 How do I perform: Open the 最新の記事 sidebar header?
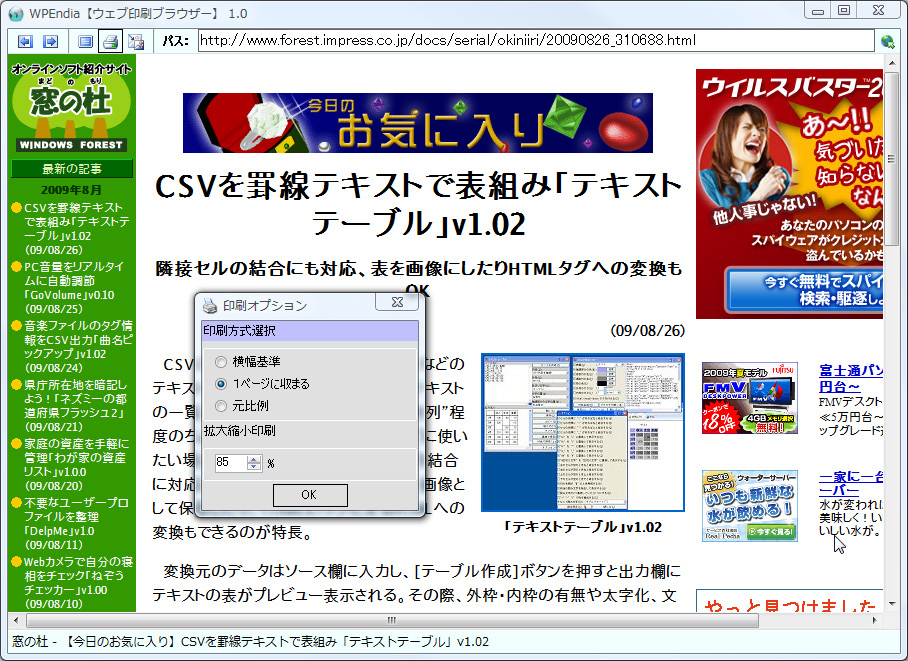[72, 169]
